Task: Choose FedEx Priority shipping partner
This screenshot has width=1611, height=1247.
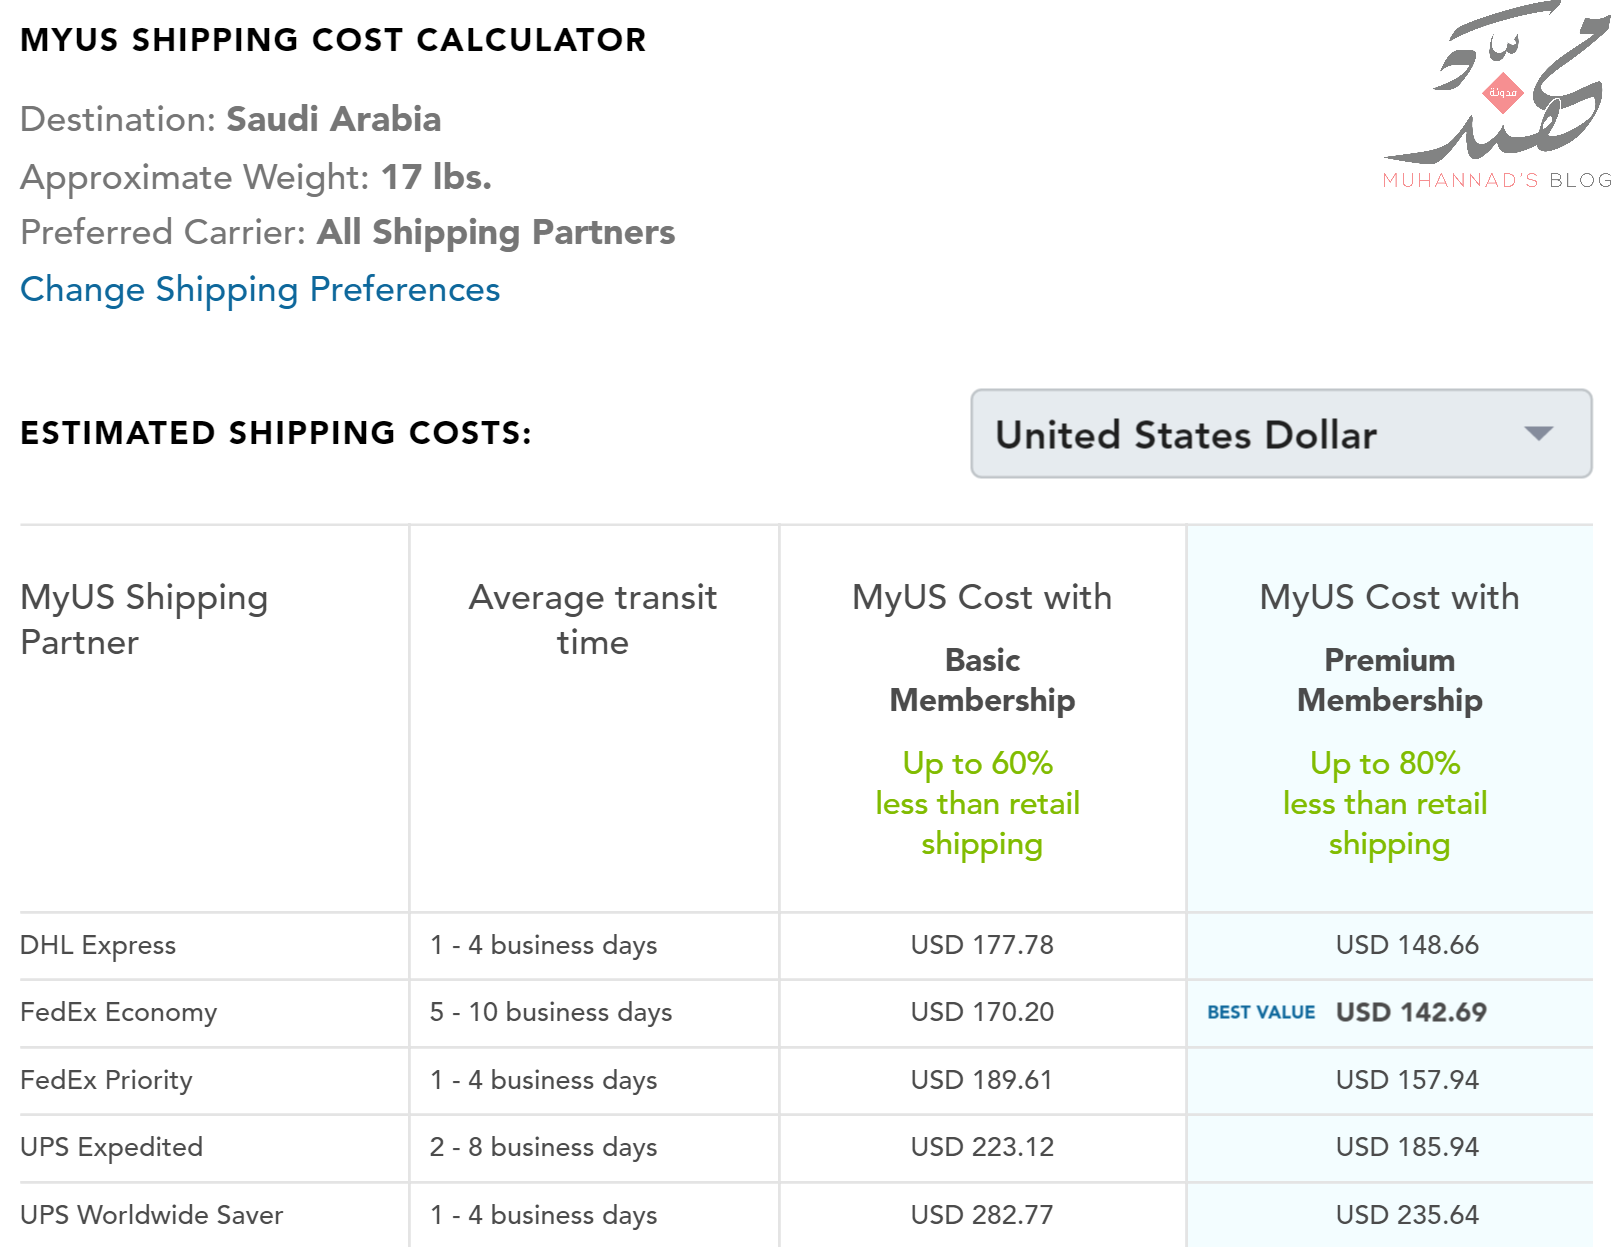Action: coord(106,1080)
